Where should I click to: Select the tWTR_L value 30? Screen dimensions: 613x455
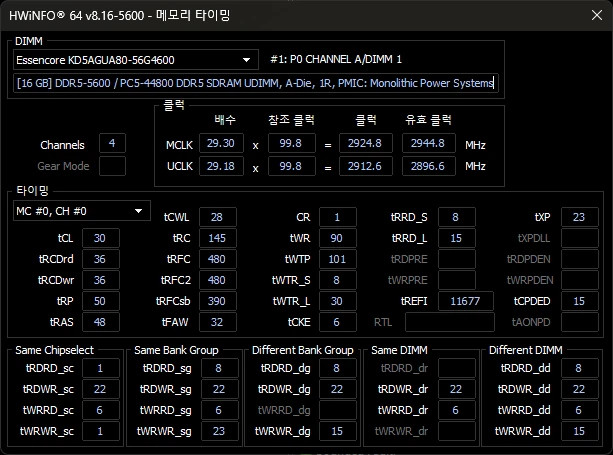[338, 301]
